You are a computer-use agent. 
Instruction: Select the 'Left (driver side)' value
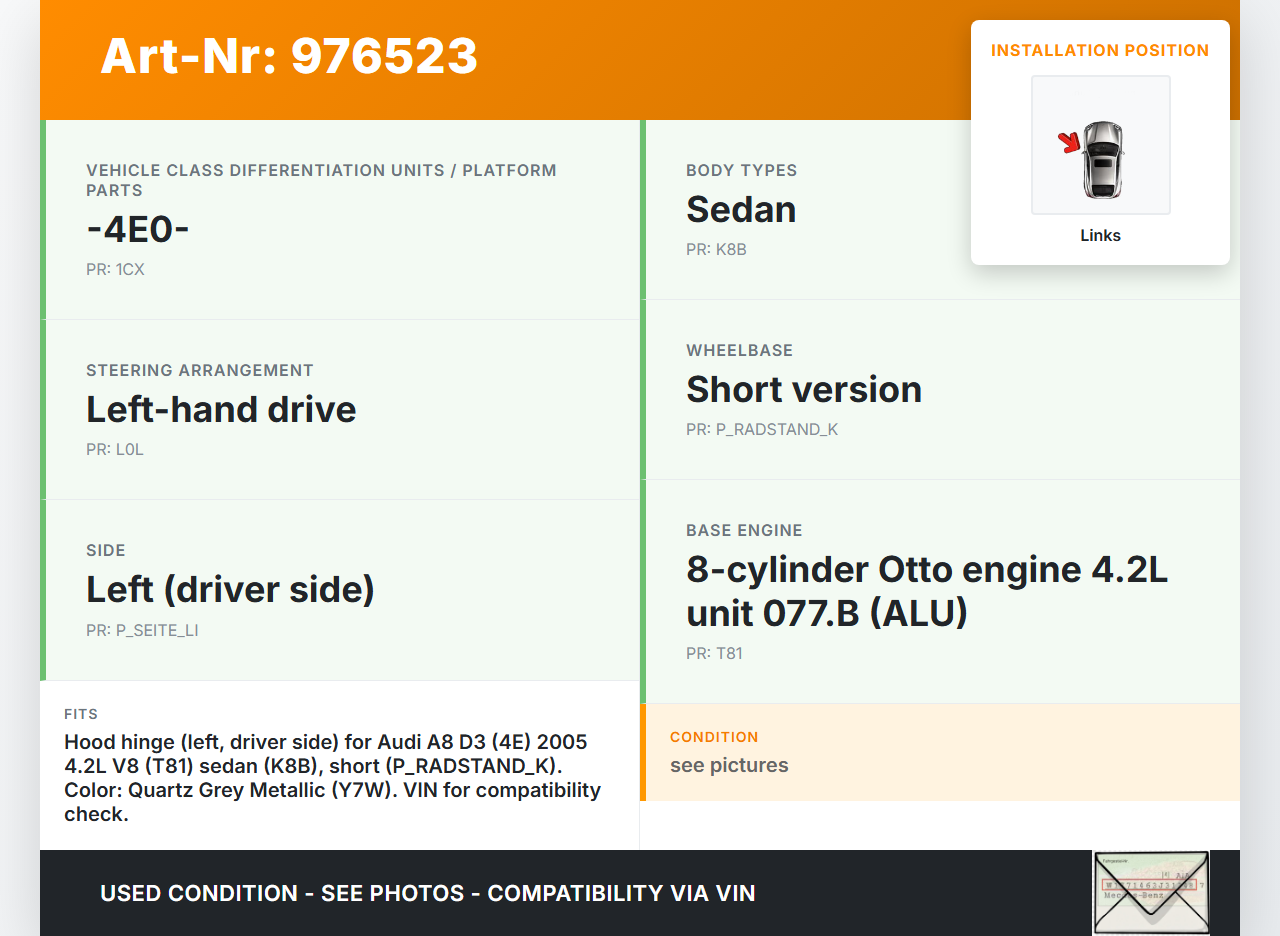pyautogui.click(x=230, y=589)
